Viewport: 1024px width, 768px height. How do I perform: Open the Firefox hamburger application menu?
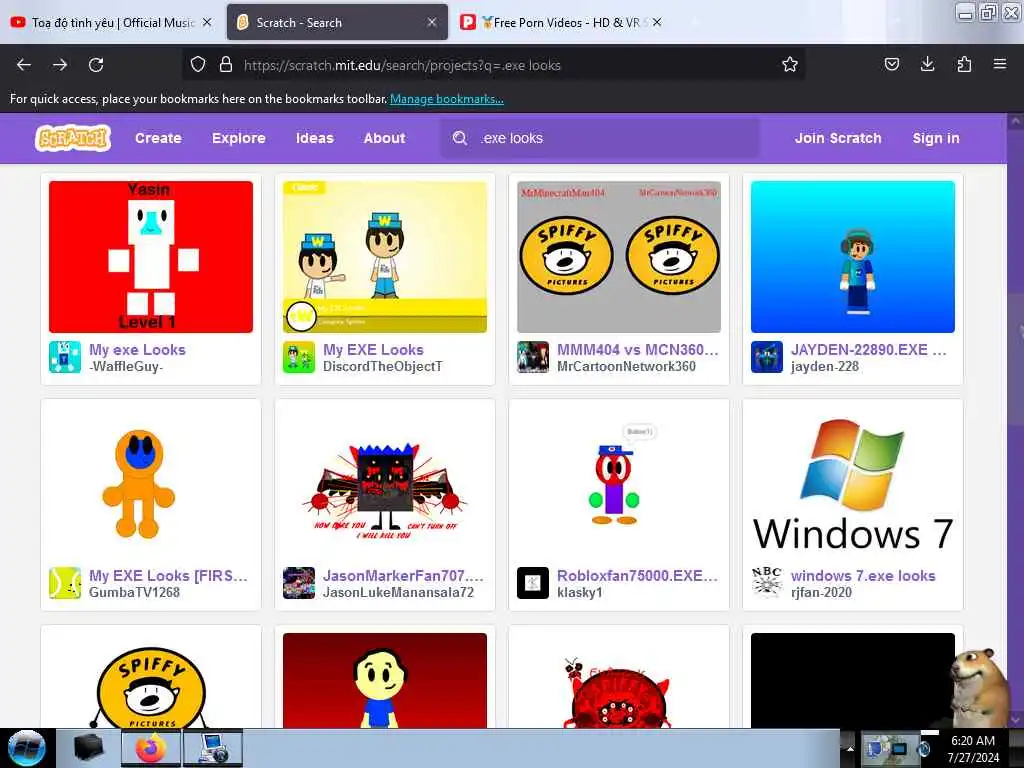click(x=1000, y=65)
